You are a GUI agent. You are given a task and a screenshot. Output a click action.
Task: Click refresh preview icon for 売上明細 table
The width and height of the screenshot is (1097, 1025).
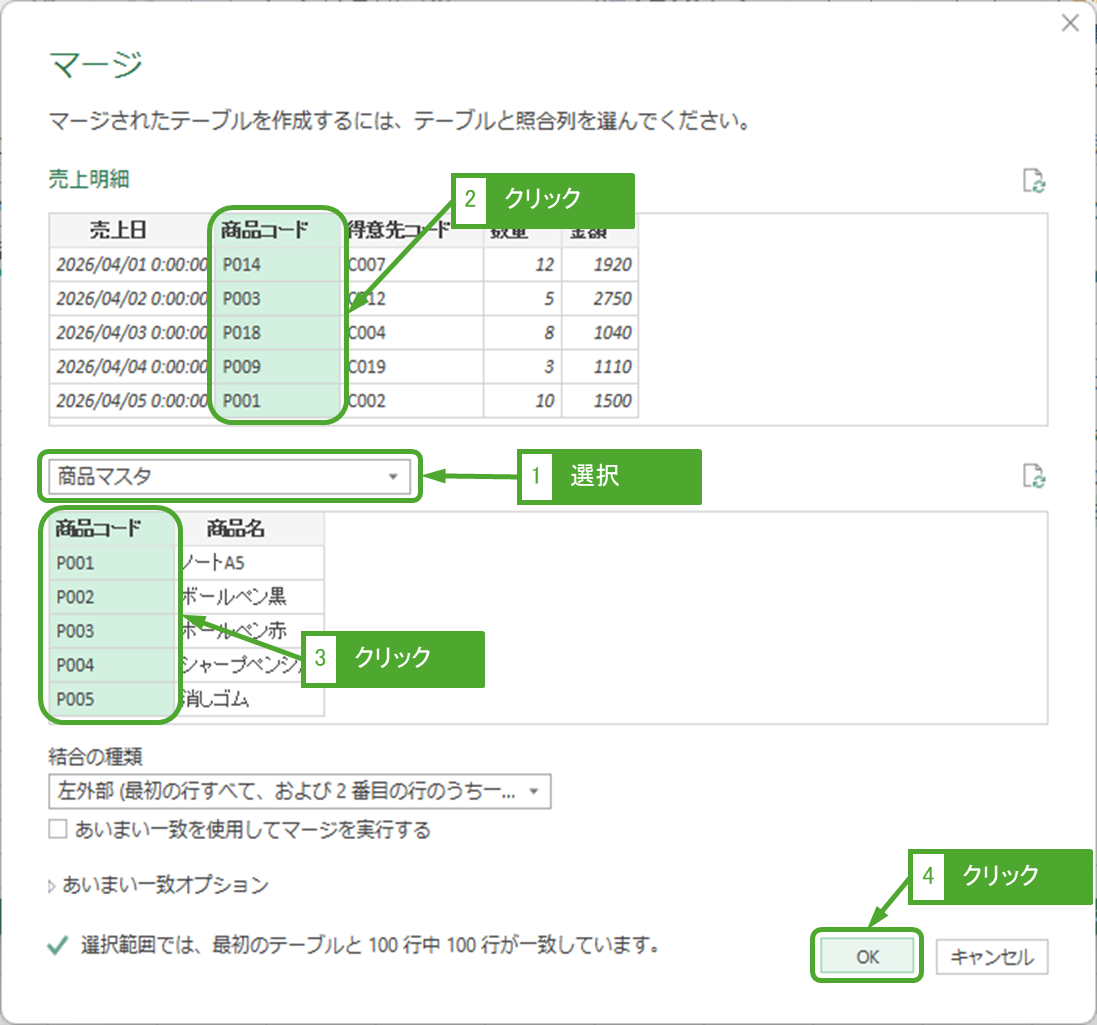tap(1034, 181)
